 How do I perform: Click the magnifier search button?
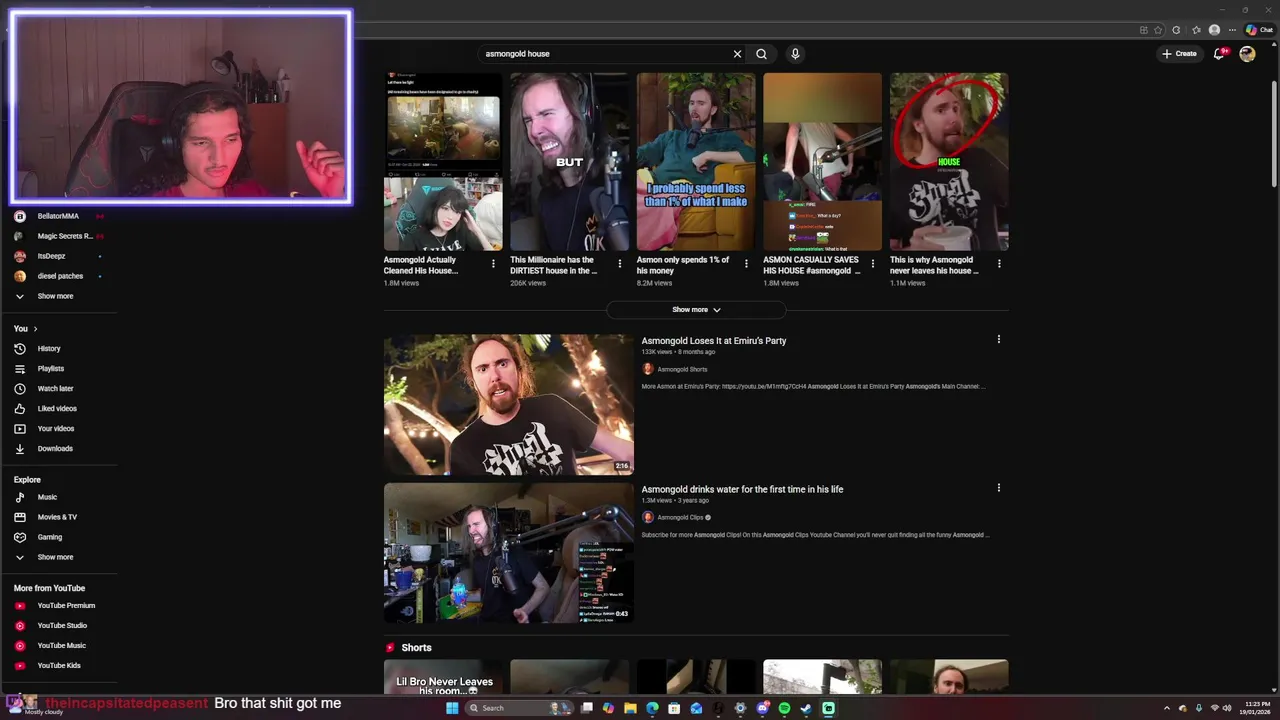click(x=761, y=54)
